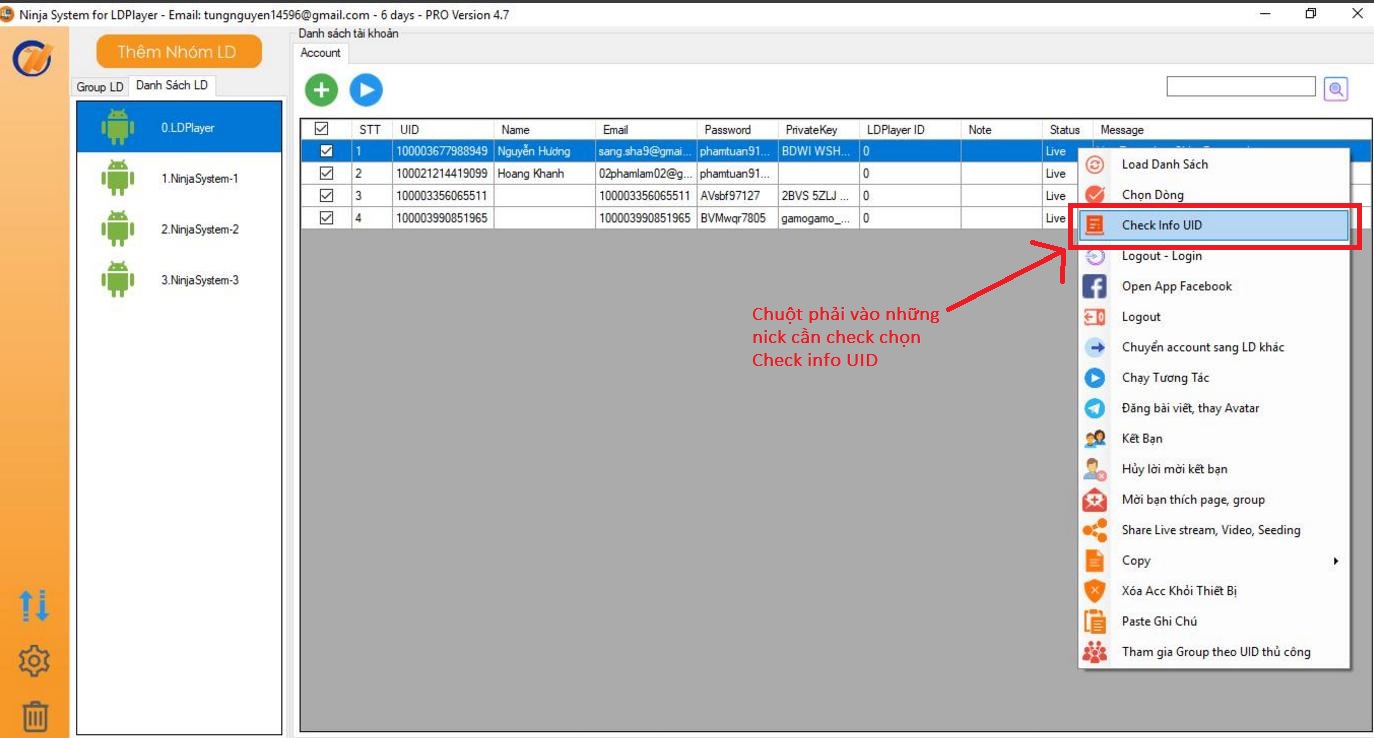Screen dimensions: 1374x738
Task: Uncheck checkbox for row 4
Action: pos(326,217)
